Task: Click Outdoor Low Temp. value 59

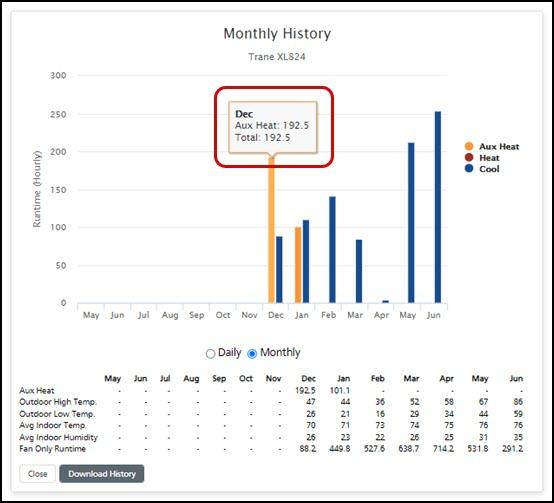Action: click(518, 414)
